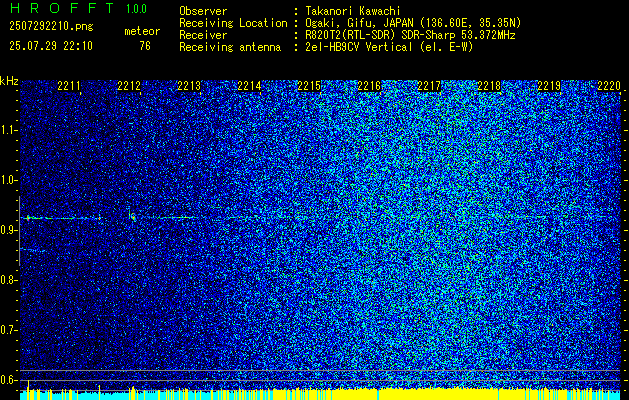Image resolution: width=629 pixels, height=400 pixels.
Task: Click time marker 2214
Action: pyautogui.click(x=249, y=86)
